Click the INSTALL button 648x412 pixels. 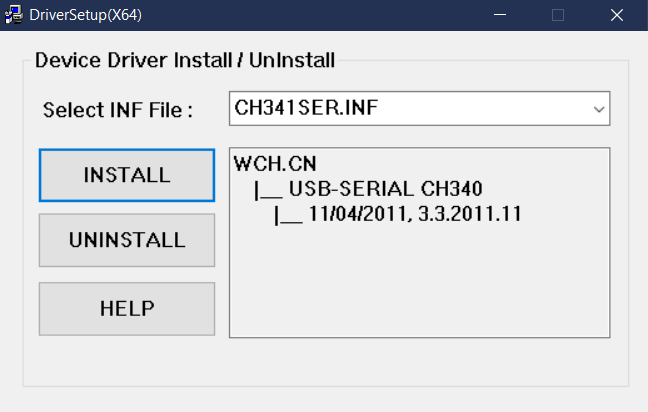[127, 176]
